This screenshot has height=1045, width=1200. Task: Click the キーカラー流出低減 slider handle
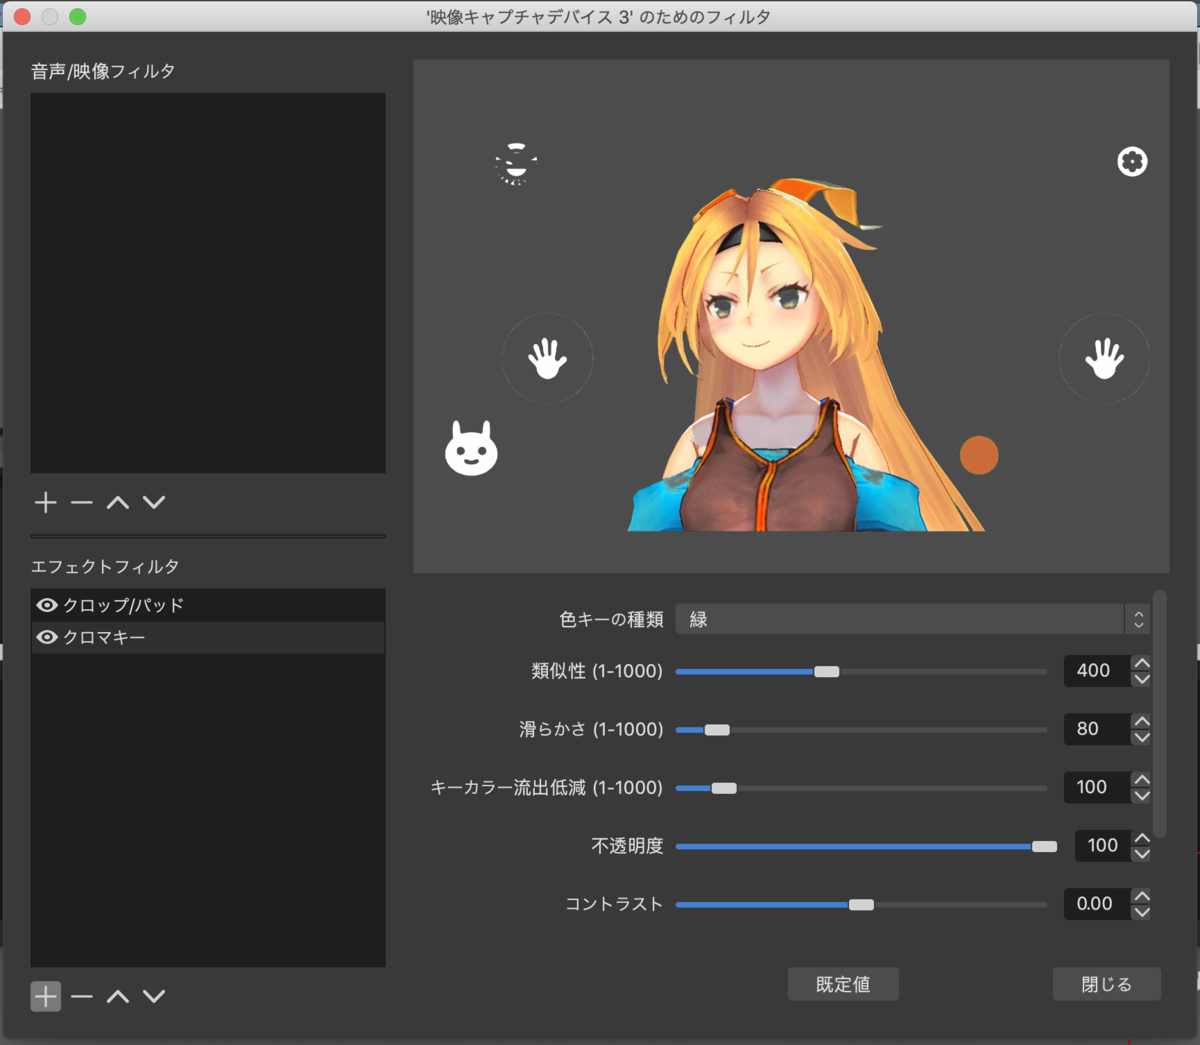click(x=724, y=788)
